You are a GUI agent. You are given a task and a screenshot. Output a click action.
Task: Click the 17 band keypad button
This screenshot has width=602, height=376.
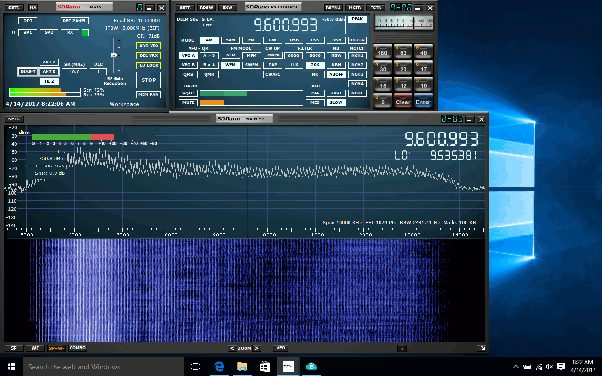pos(423,68)
